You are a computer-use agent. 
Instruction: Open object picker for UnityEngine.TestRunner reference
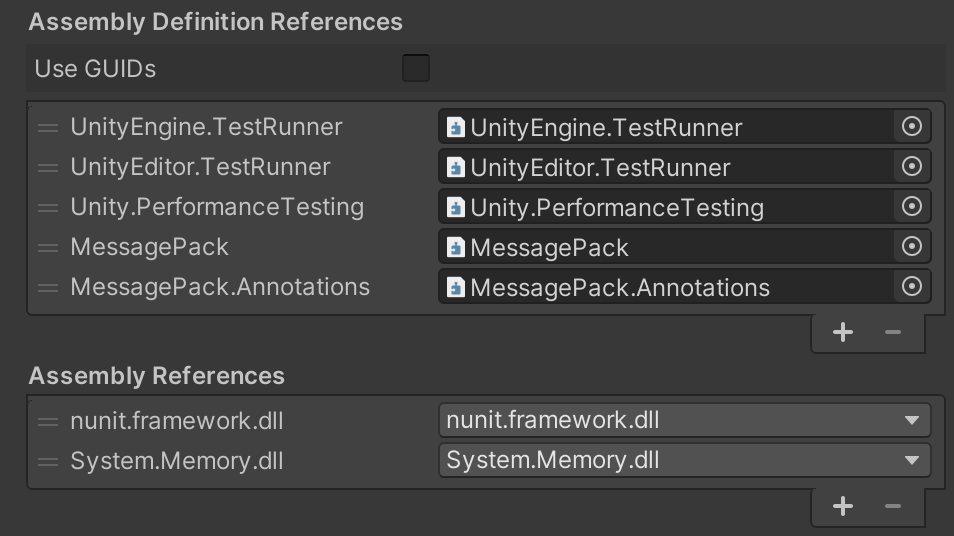pyautogui.click(x=911, y=127)
